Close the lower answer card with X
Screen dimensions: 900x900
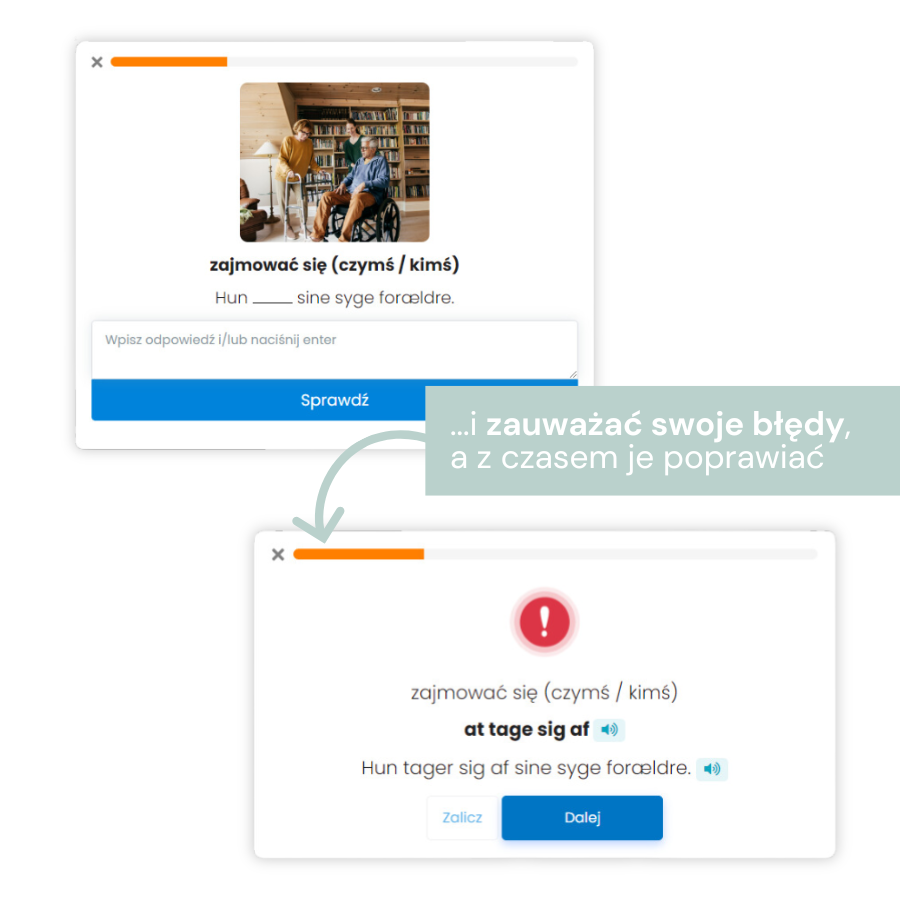coord(278,554)
